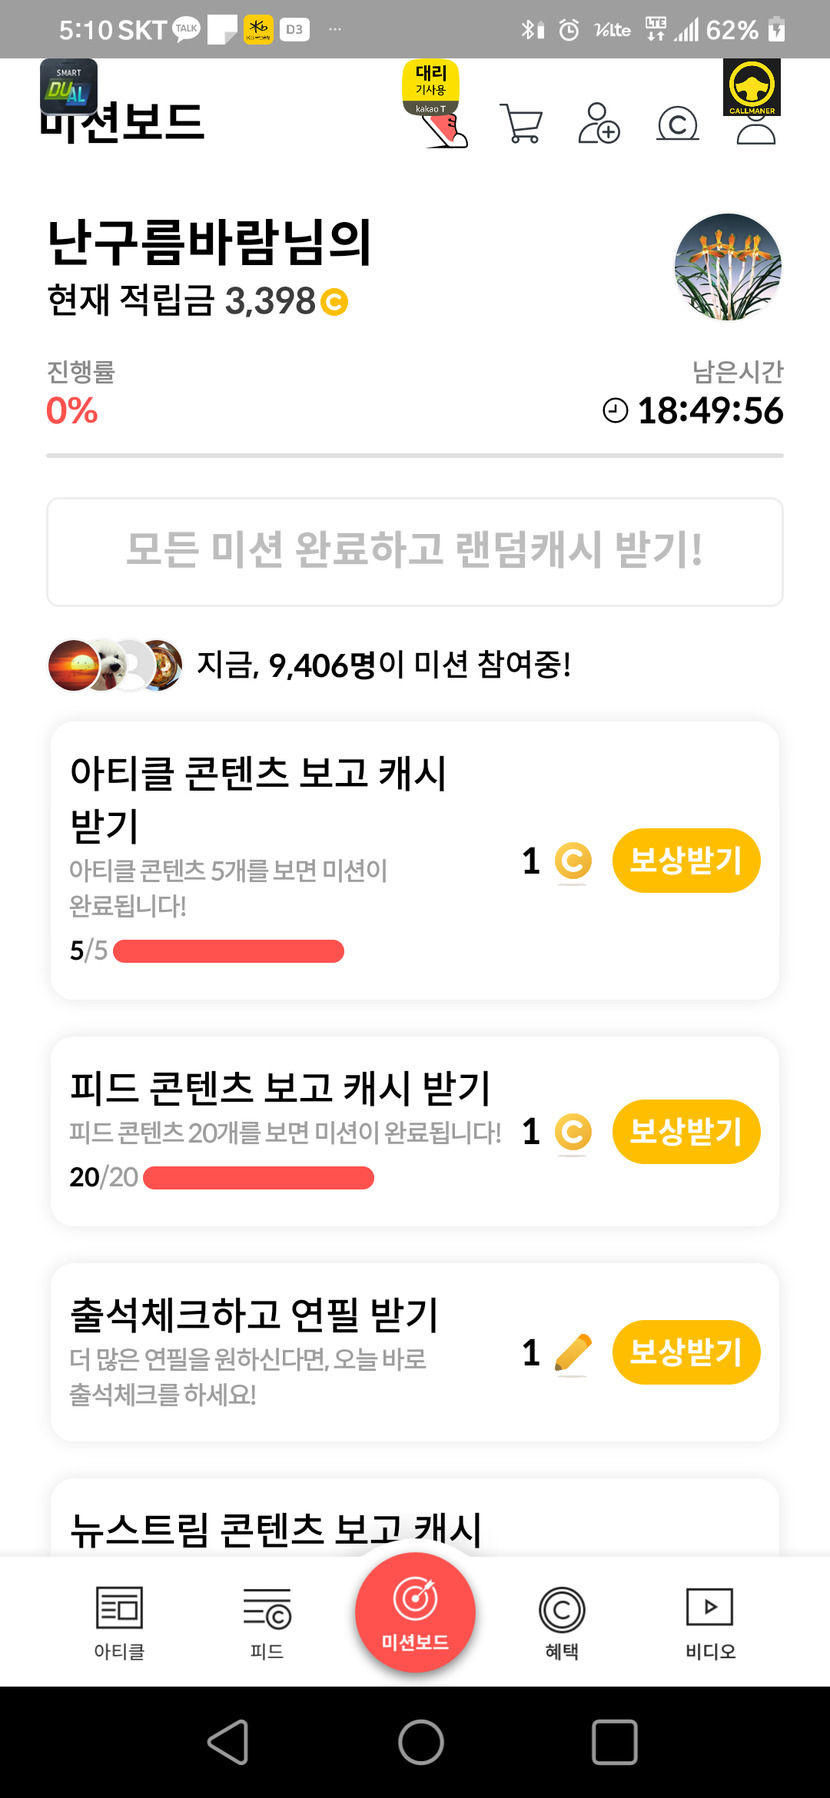
Task: Tap the 아티클 mission 5/5 progress bar
Action: point(229,951)
